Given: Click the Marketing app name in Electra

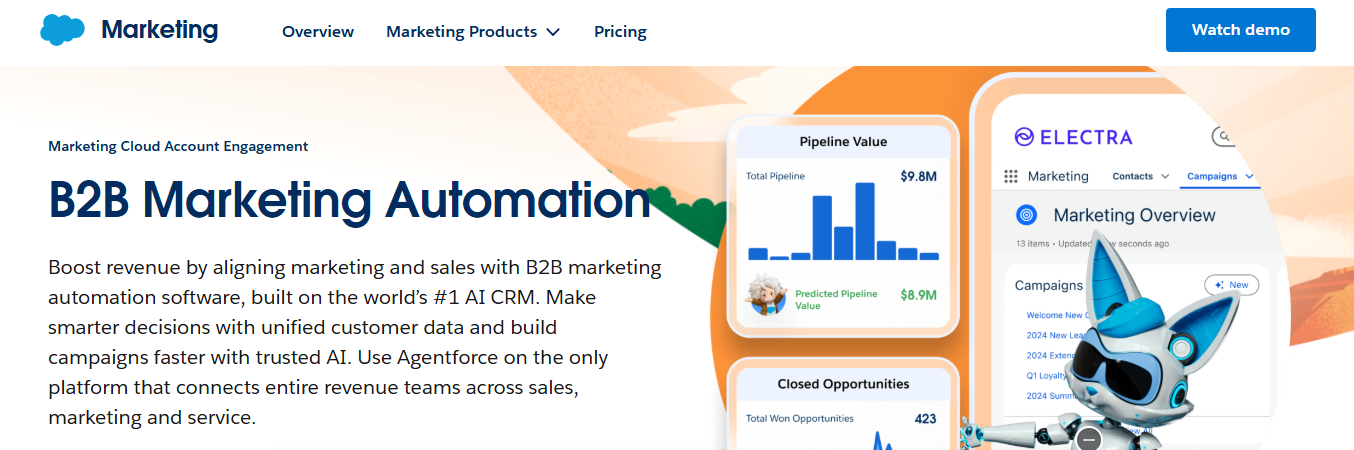Looking at the screenshot, I should pyautogui.click(x=1058, y=176).
